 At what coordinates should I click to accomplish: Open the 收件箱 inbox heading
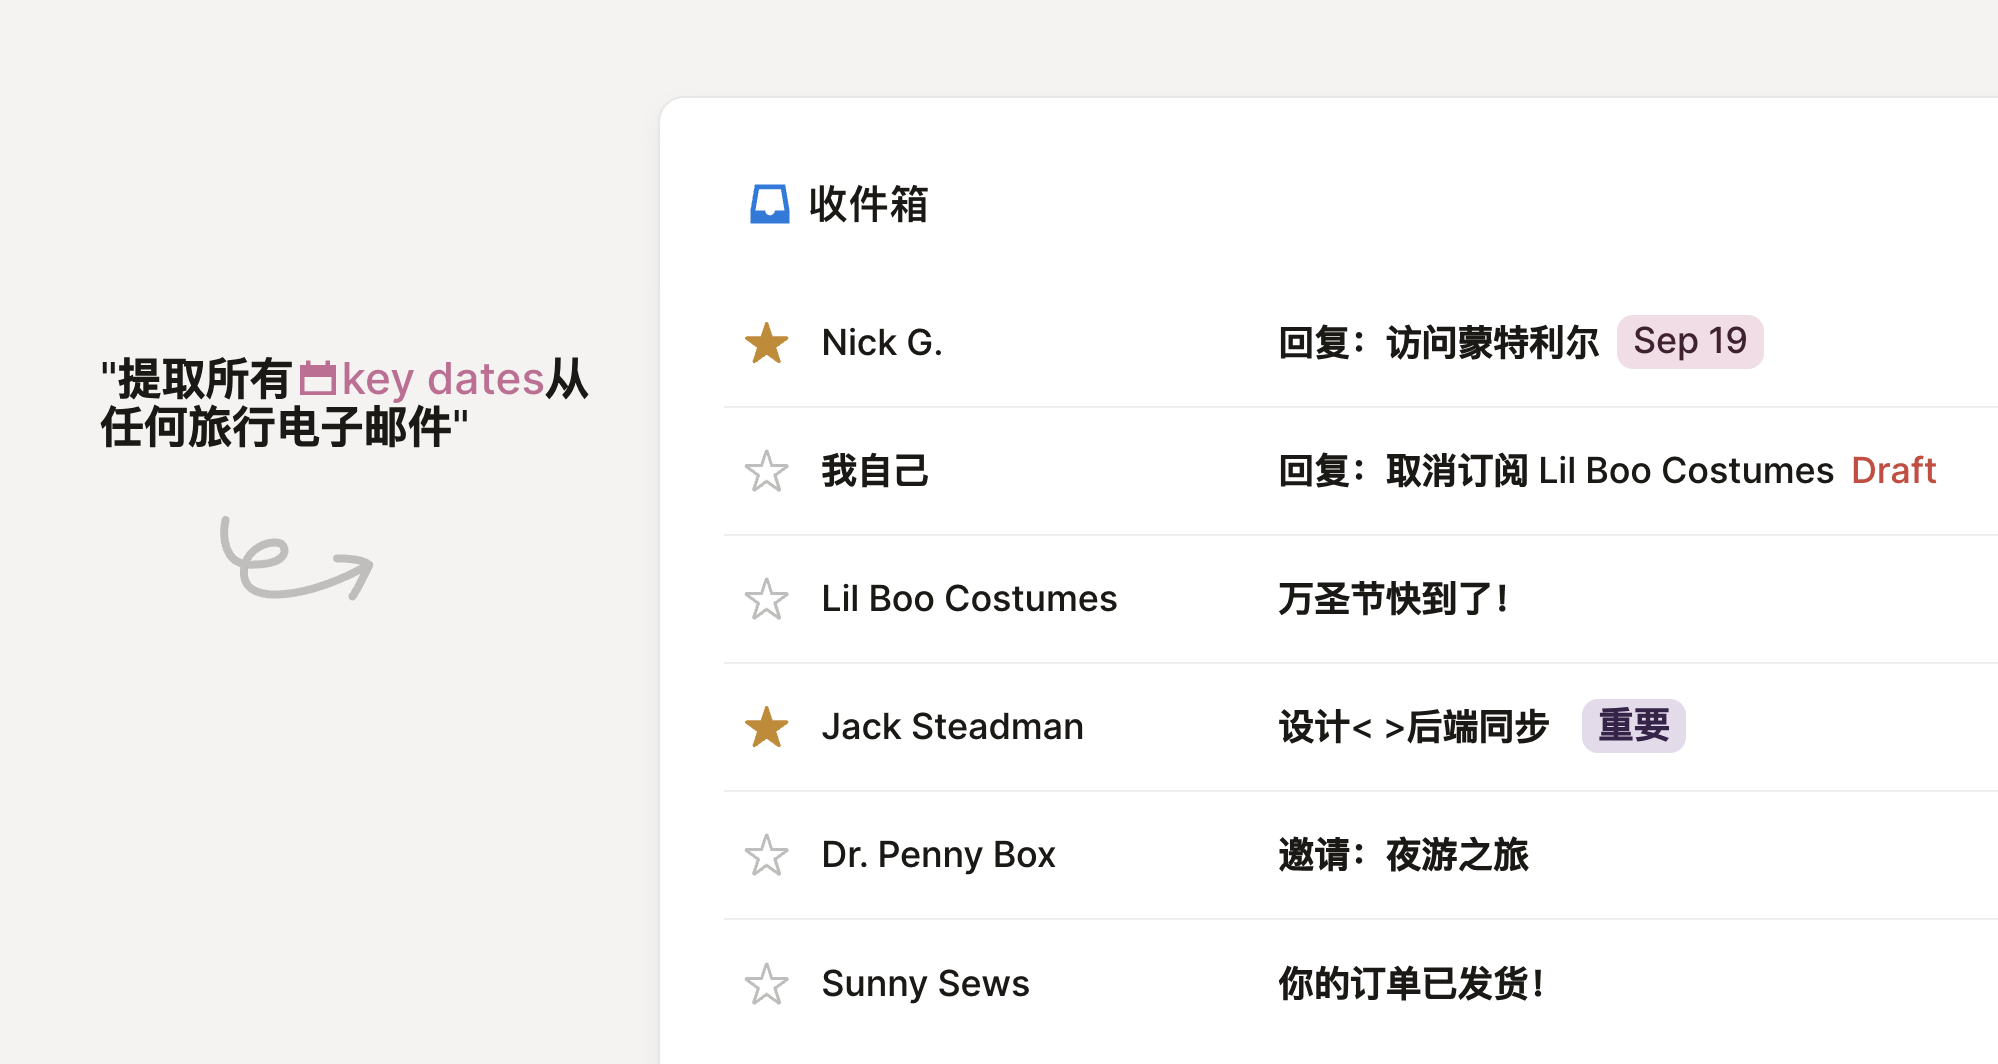[868, 204]
